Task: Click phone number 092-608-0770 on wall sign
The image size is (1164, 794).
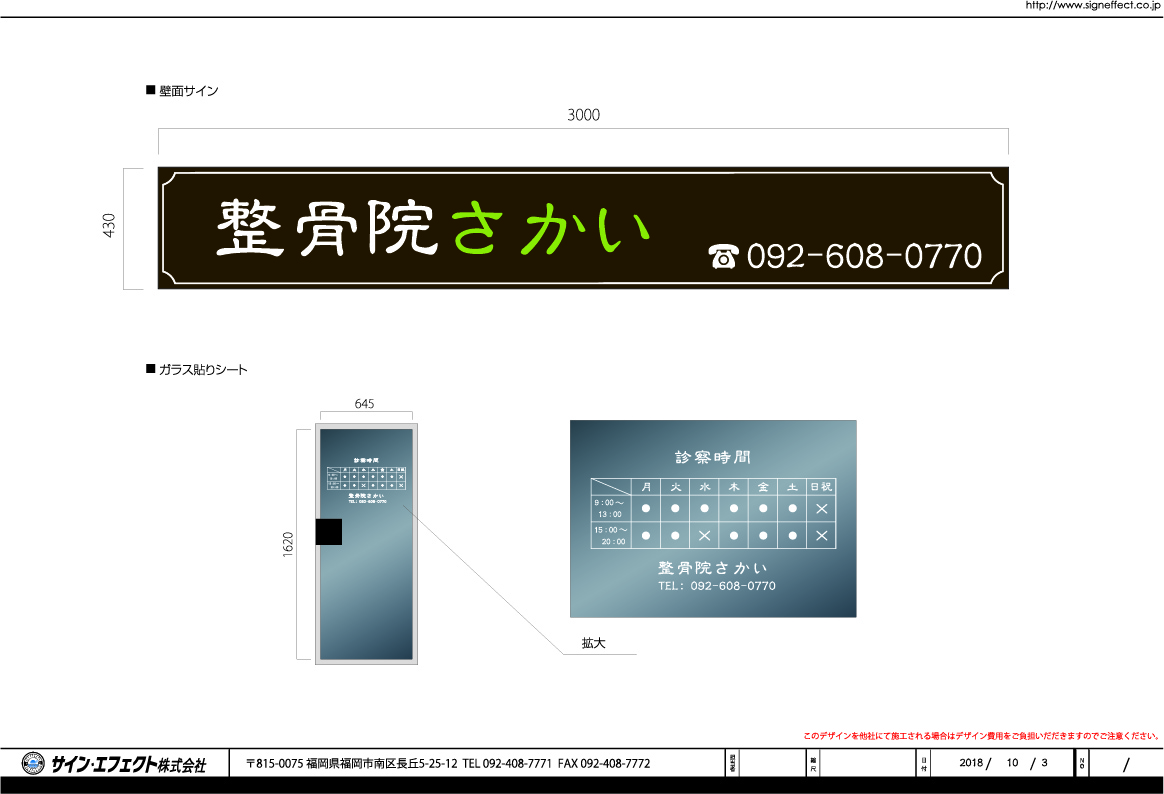Action: (x=865, y=257)
